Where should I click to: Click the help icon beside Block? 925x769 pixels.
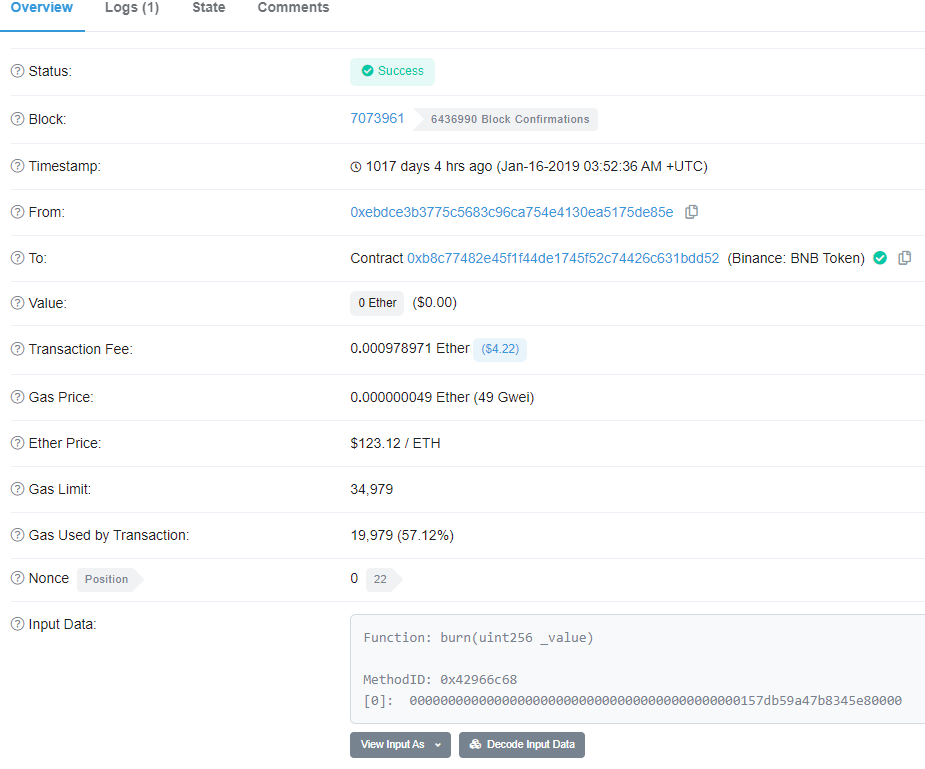[17, 119]
